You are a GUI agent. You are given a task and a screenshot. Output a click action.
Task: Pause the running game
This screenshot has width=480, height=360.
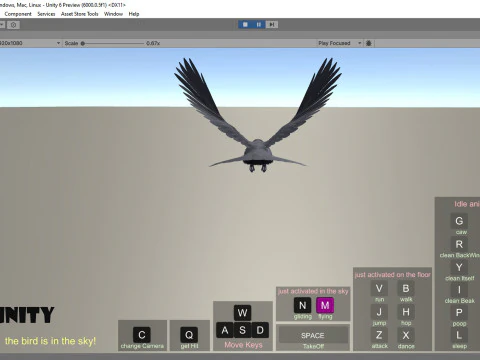click(x=258, y=25)
